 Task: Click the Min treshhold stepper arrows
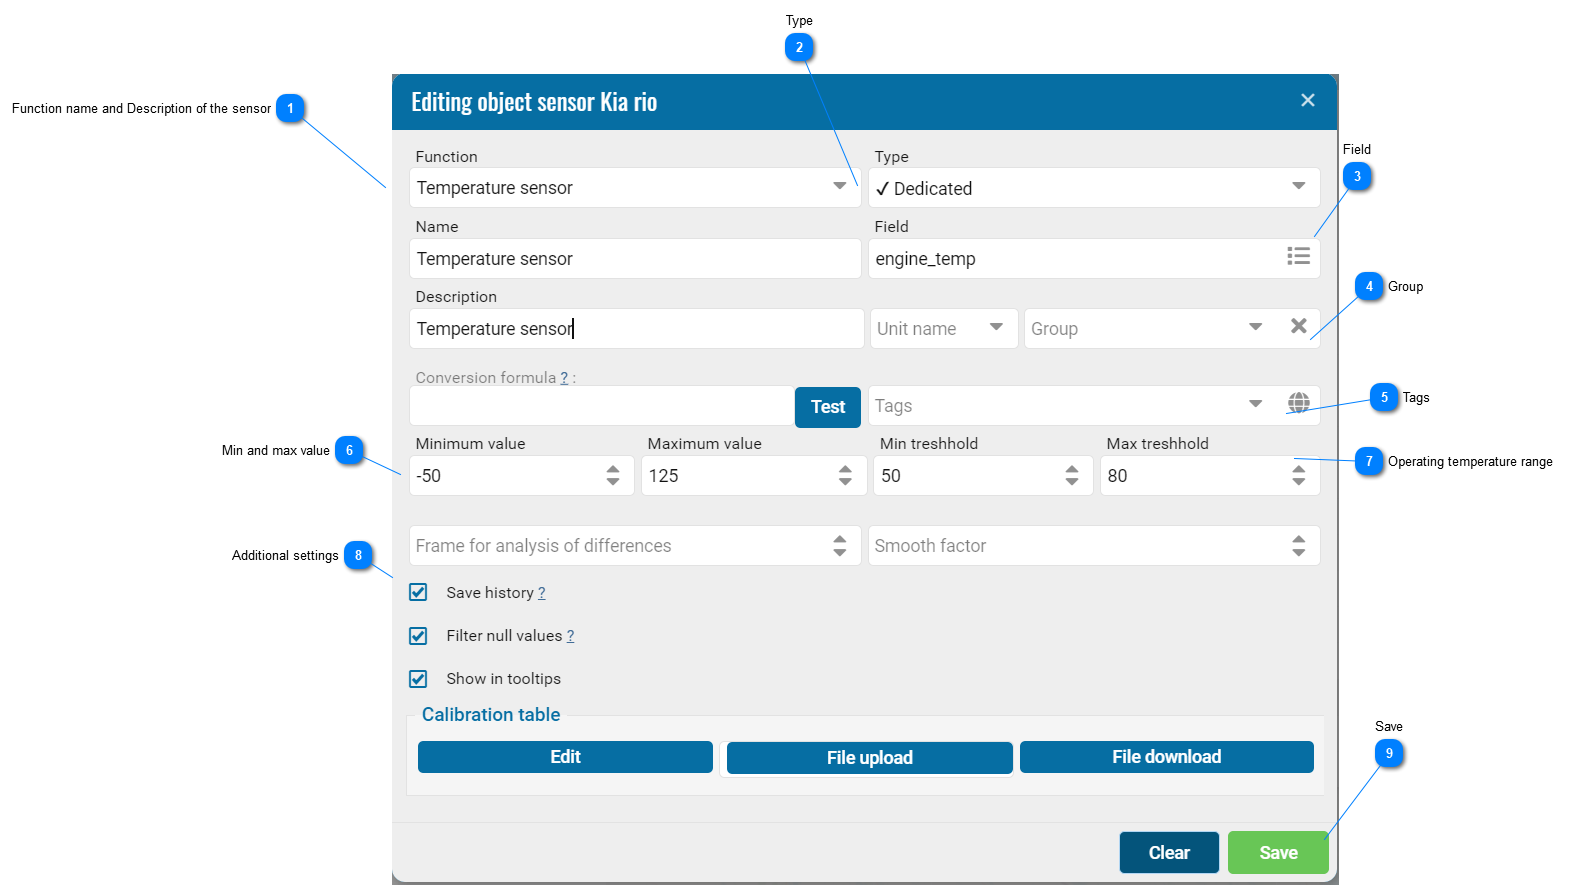pos(1072,476)
